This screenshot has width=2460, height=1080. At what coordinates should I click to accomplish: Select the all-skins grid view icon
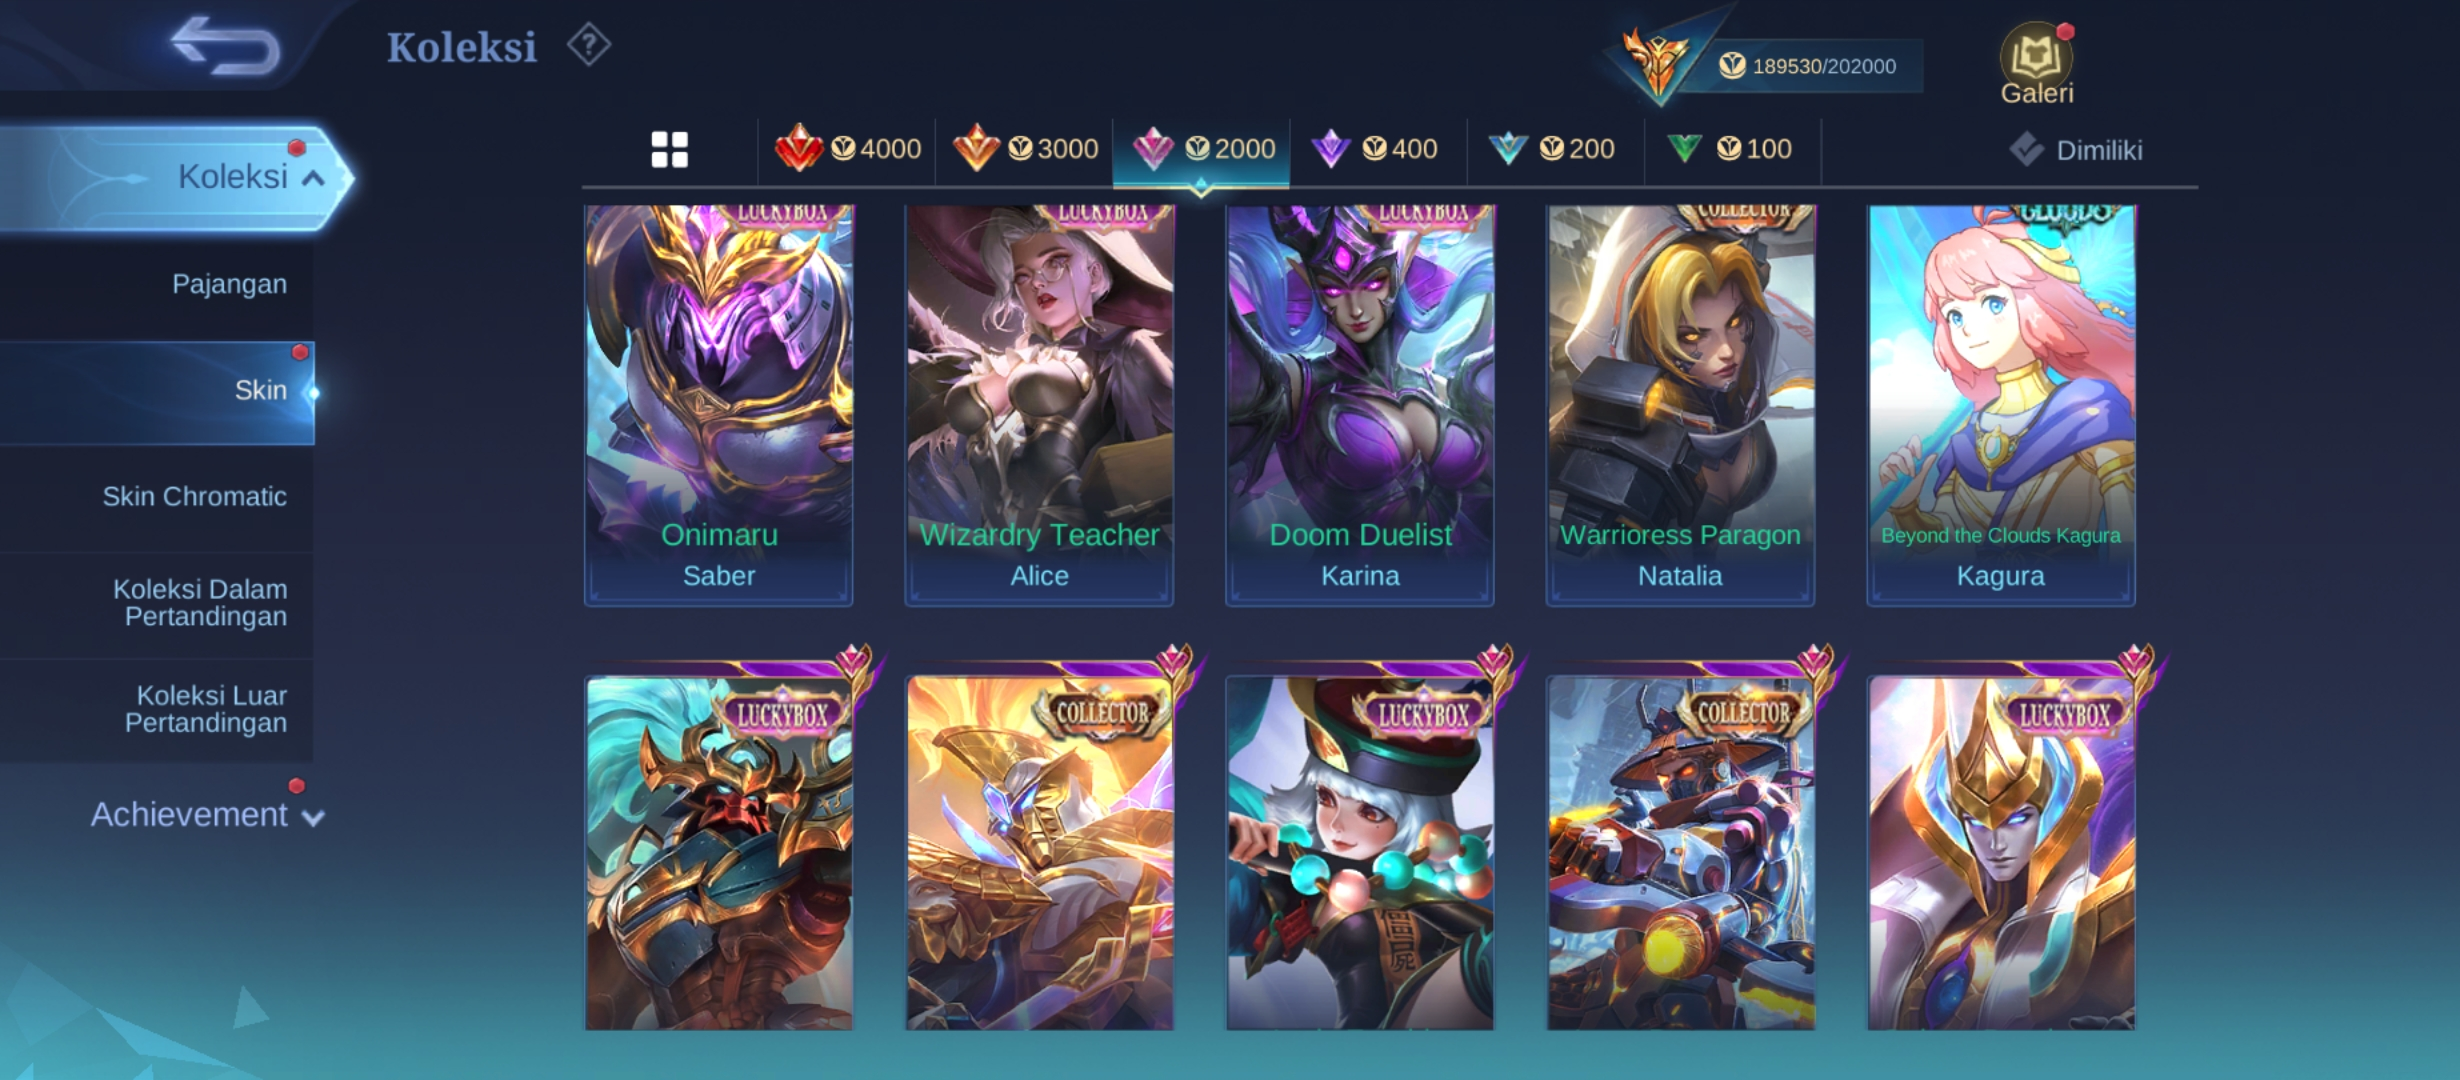click(x=669, y=150)
